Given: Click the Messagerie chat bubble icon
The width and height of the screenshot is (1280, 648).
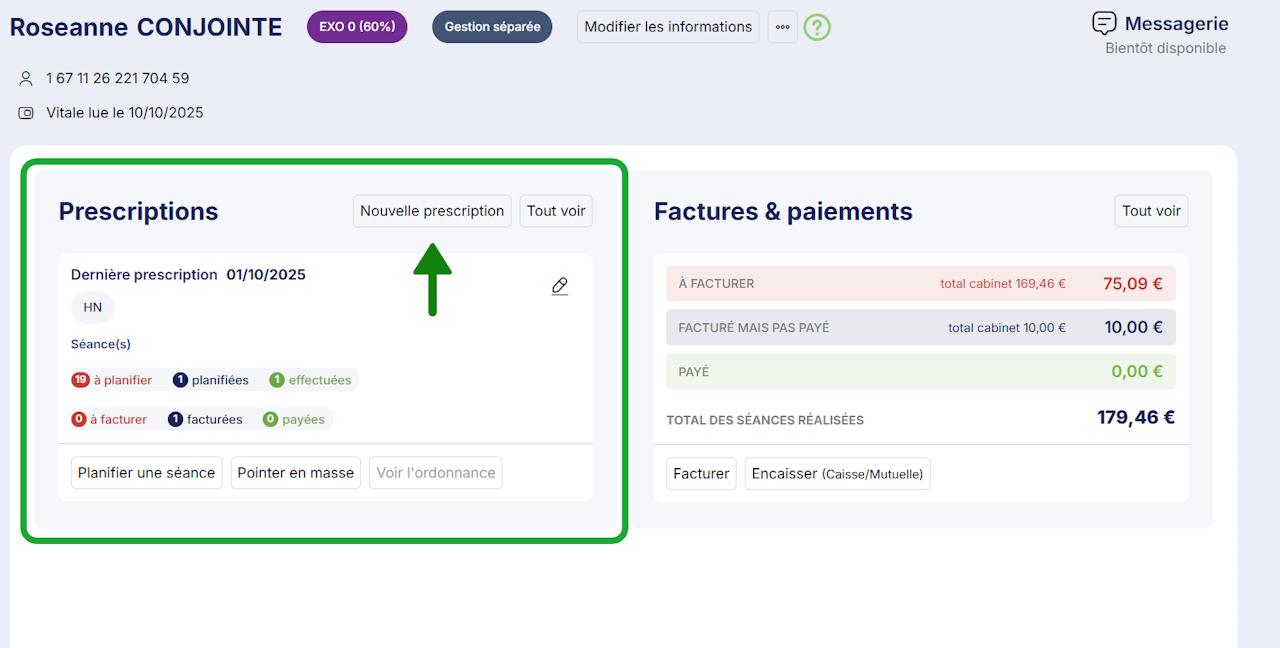Looking at the screenshot, I should tap(1104, 24).
